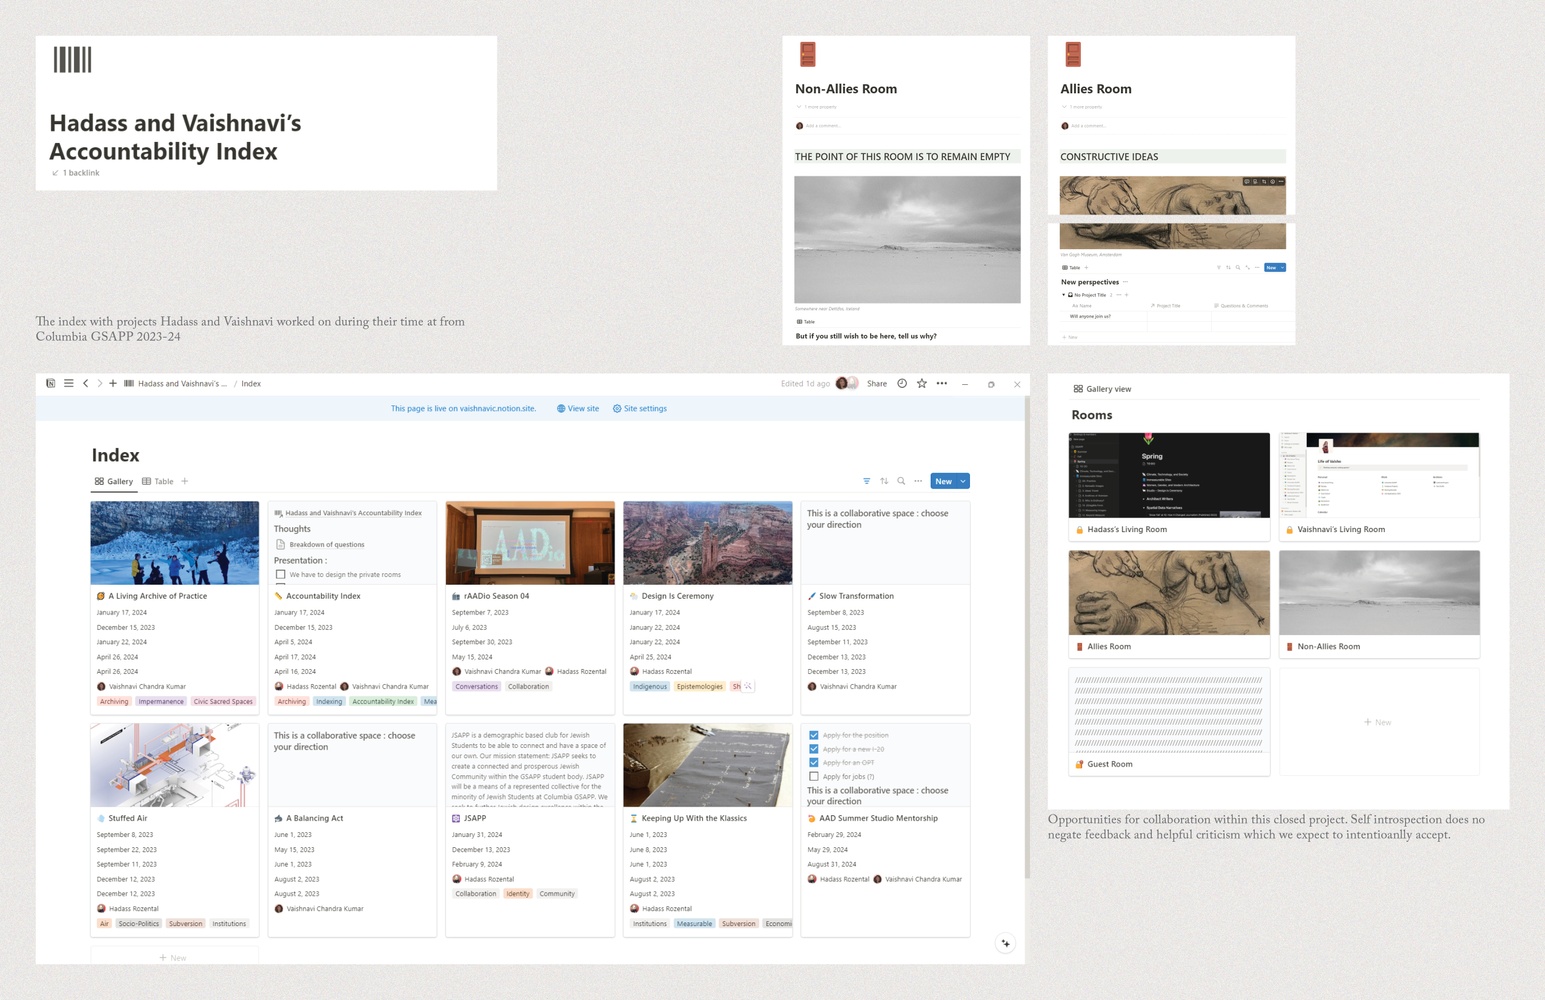
Task: Add a new page with the top-bar plus
Action: [113, 383]
